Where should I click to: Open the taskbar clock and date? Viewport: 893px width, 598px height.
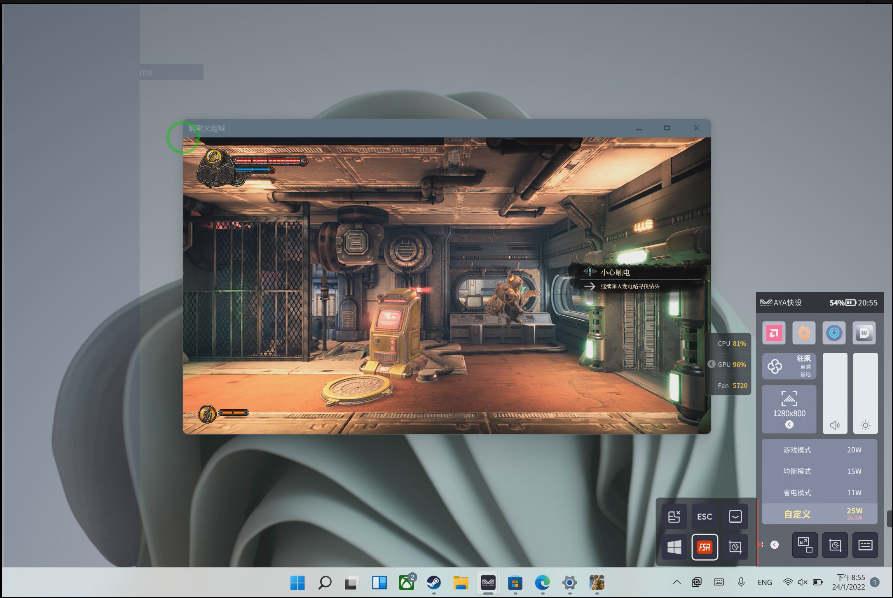pyautogui.click(x=849, y=582)
